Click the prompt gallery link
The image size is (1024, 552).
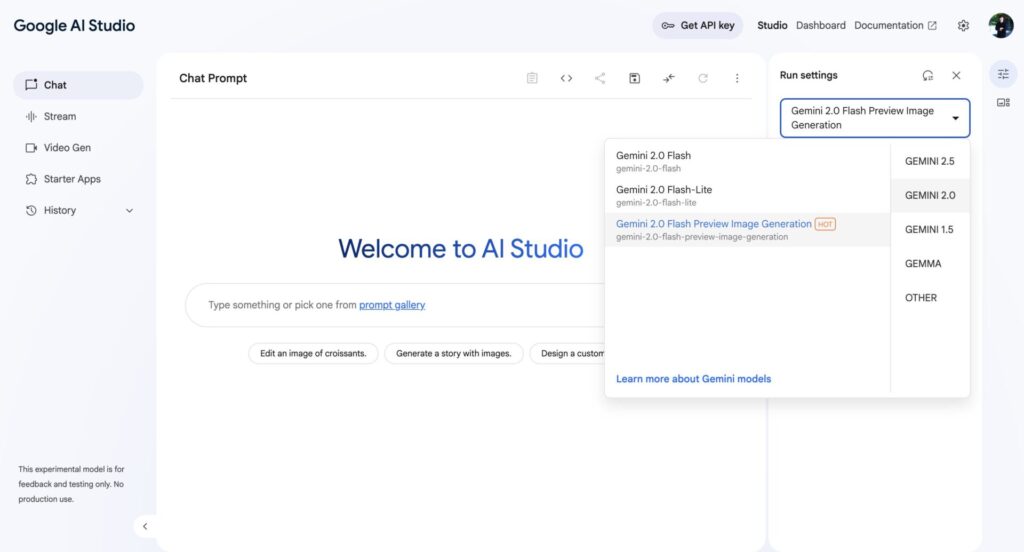coord(392,305)
